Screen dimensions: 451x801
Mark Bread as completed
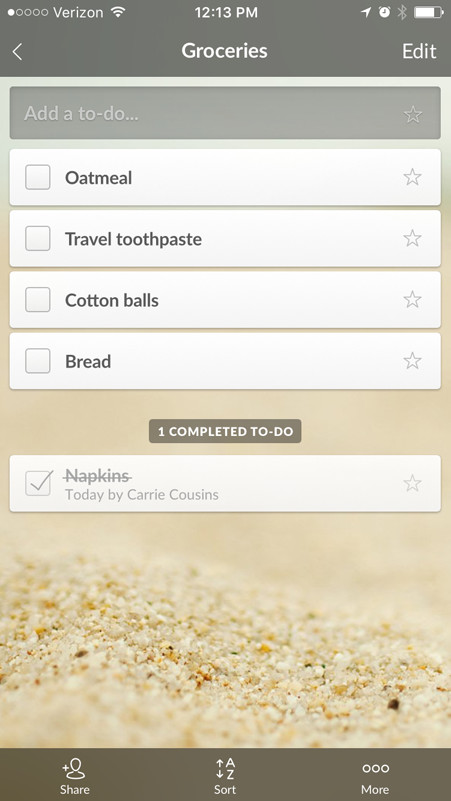point(38,361)
